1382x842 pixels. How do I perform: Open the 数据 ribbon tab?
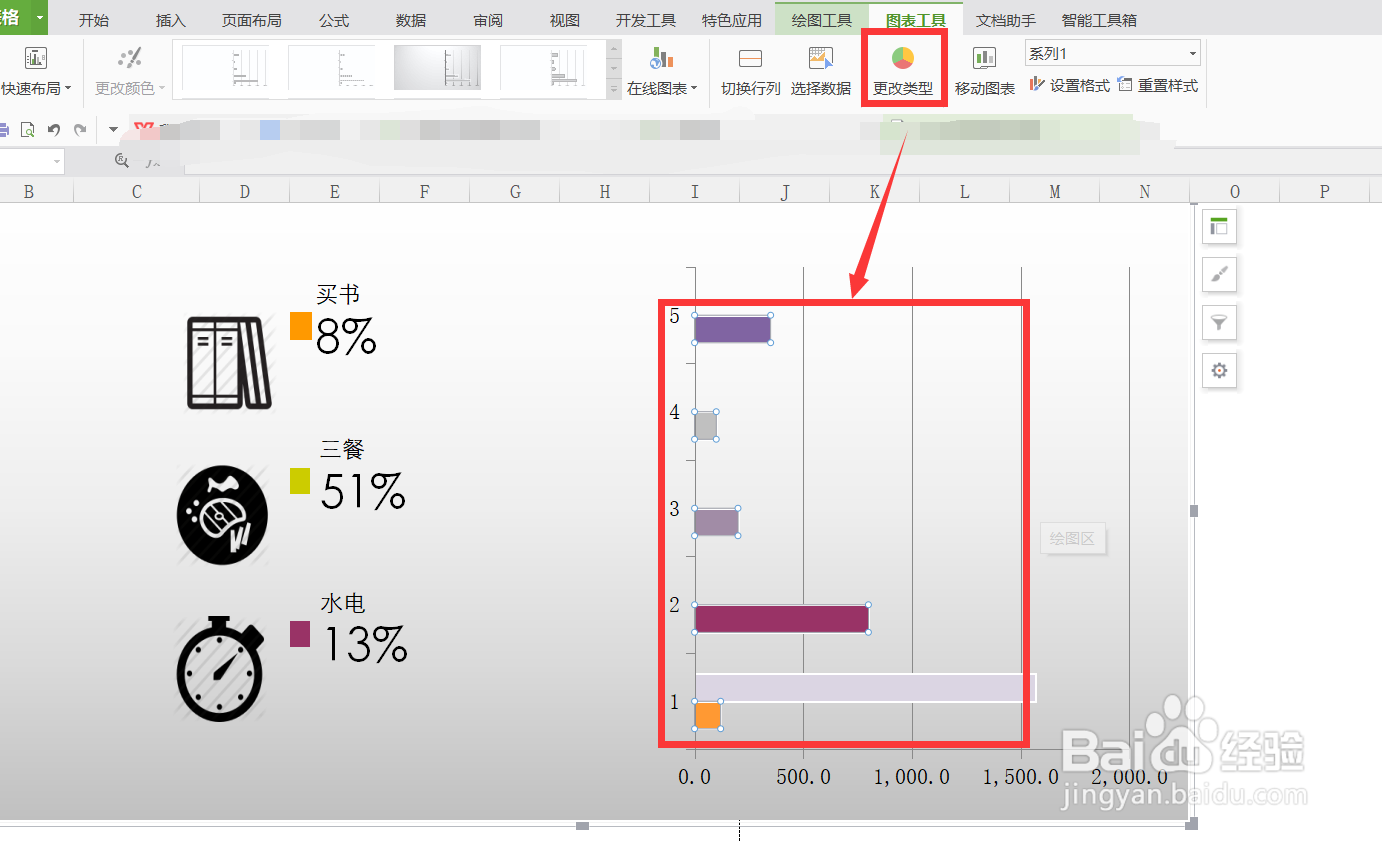click(x=411, y=20)
